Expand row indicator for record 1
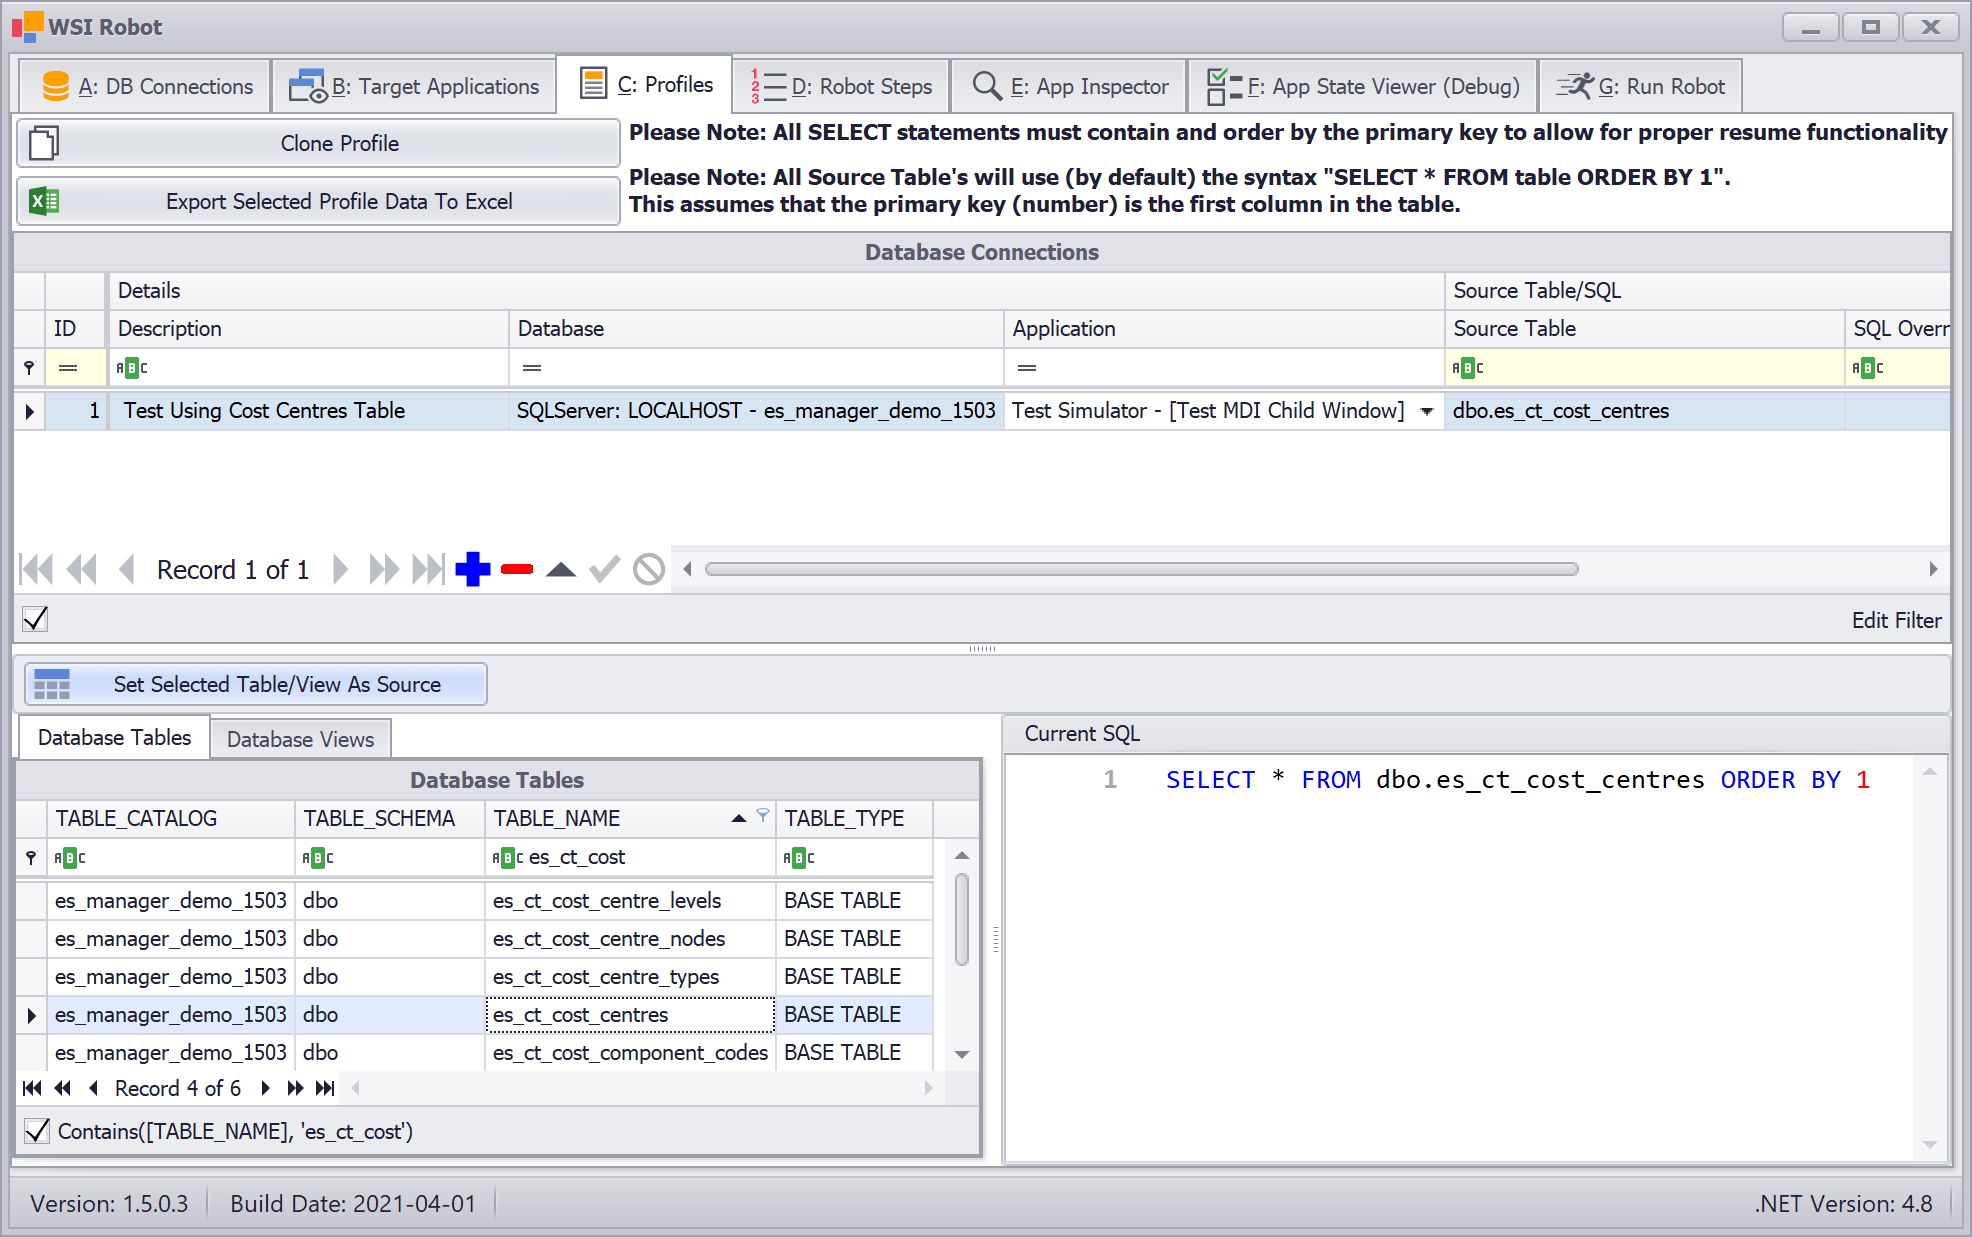Viewport: 1972px width, 1237px height. pos(29,411)
